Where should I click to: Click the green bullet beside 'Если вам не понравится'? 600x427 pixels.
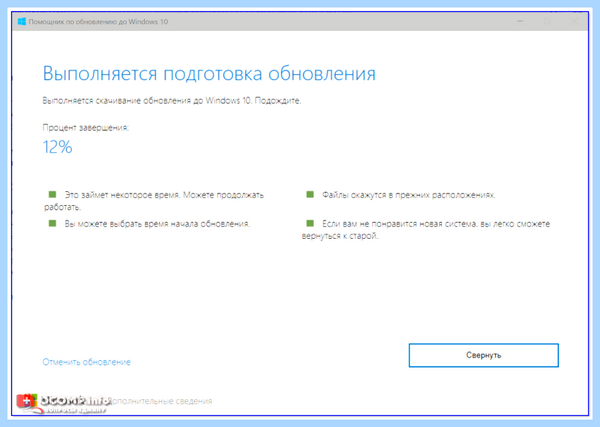click(x=310, y=223)
